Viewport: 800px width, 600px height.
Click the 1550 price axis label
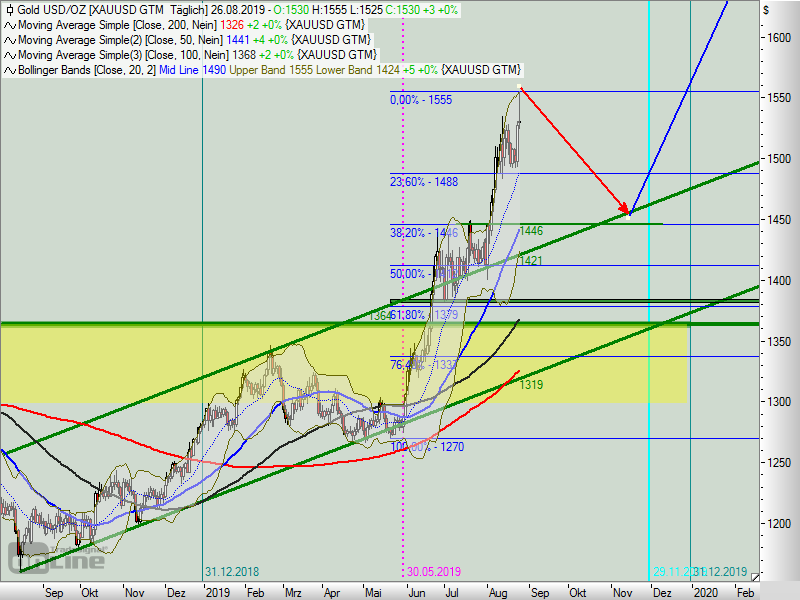pos(778,97)
